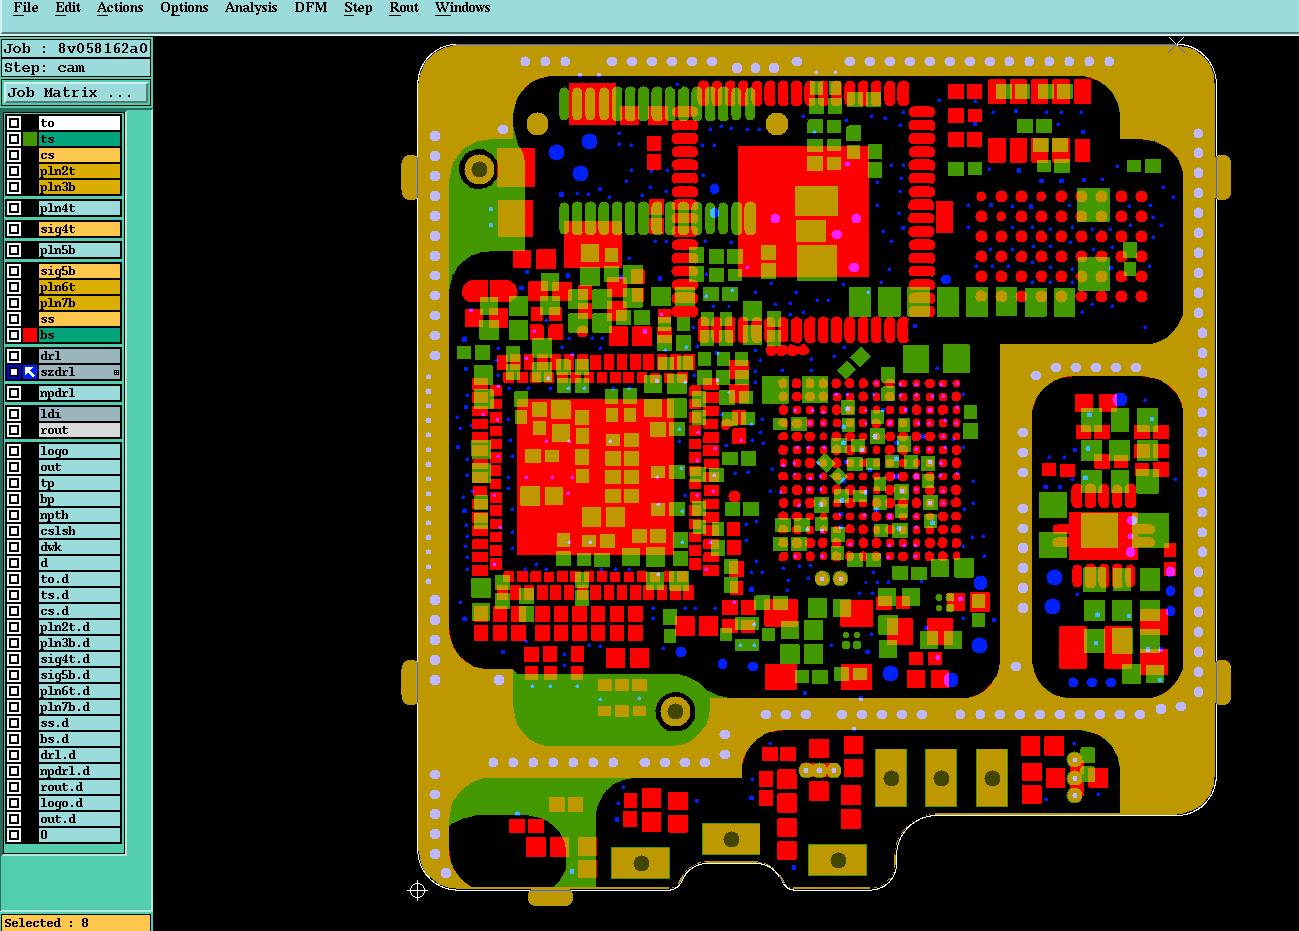The image size is (1299, 931).
Task: Click the green color swatch of ts layer
Action: click(30, 139)
